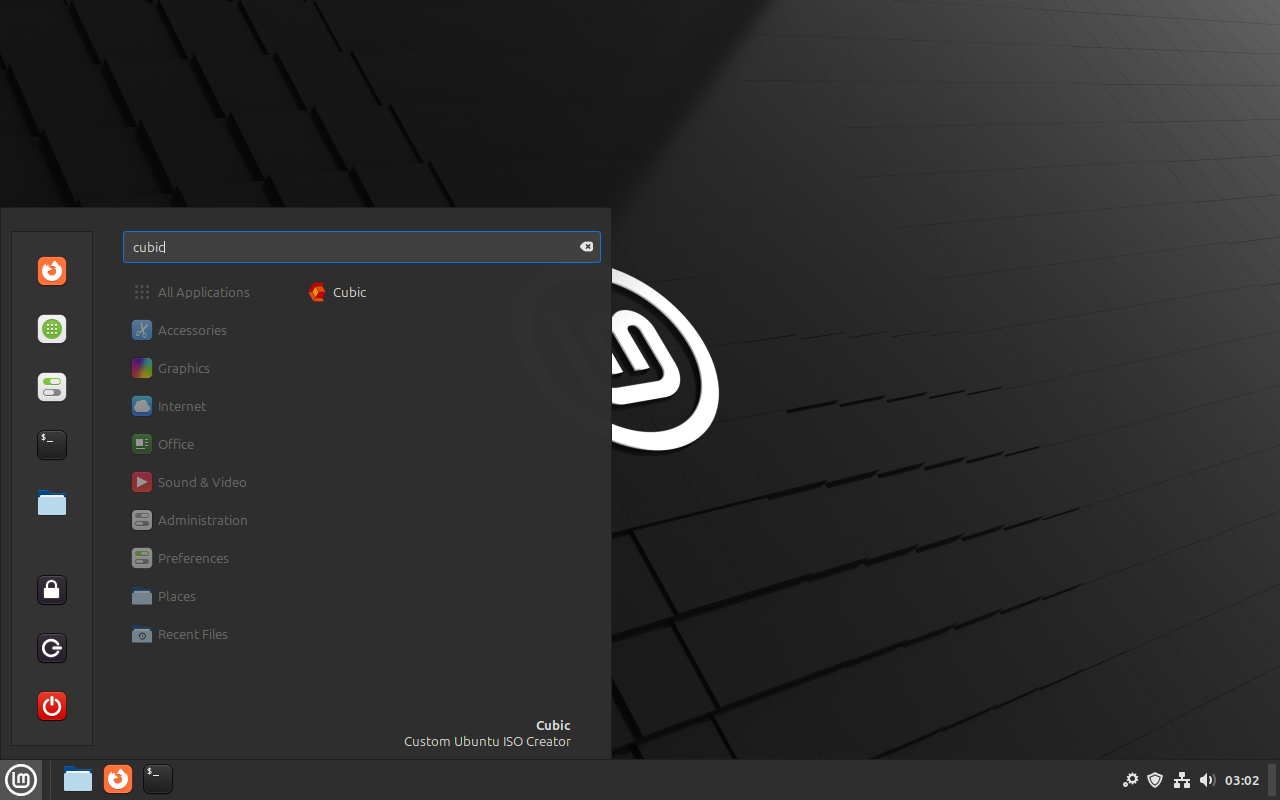Screen dimensions: 1280x800
Task: Select the Graphics category
Action: (171, 368)
